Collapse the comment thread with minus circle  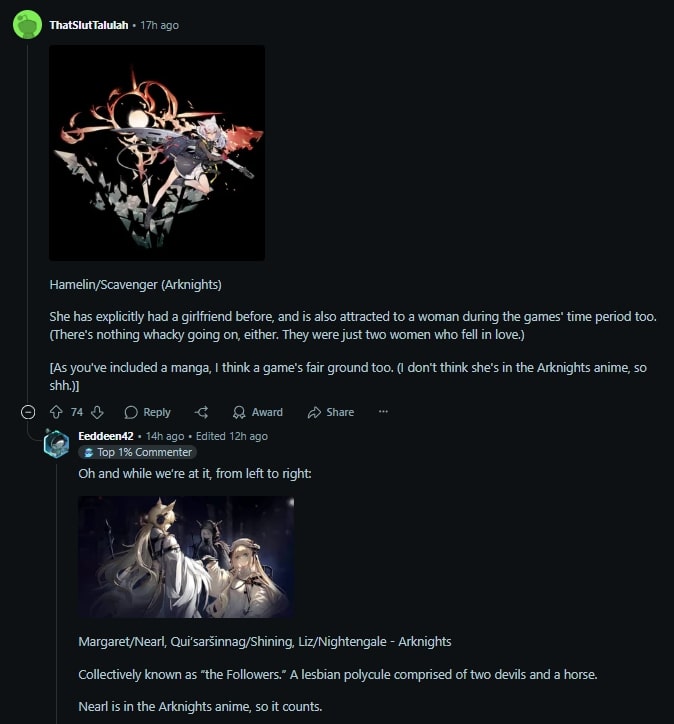pos(28,412)
